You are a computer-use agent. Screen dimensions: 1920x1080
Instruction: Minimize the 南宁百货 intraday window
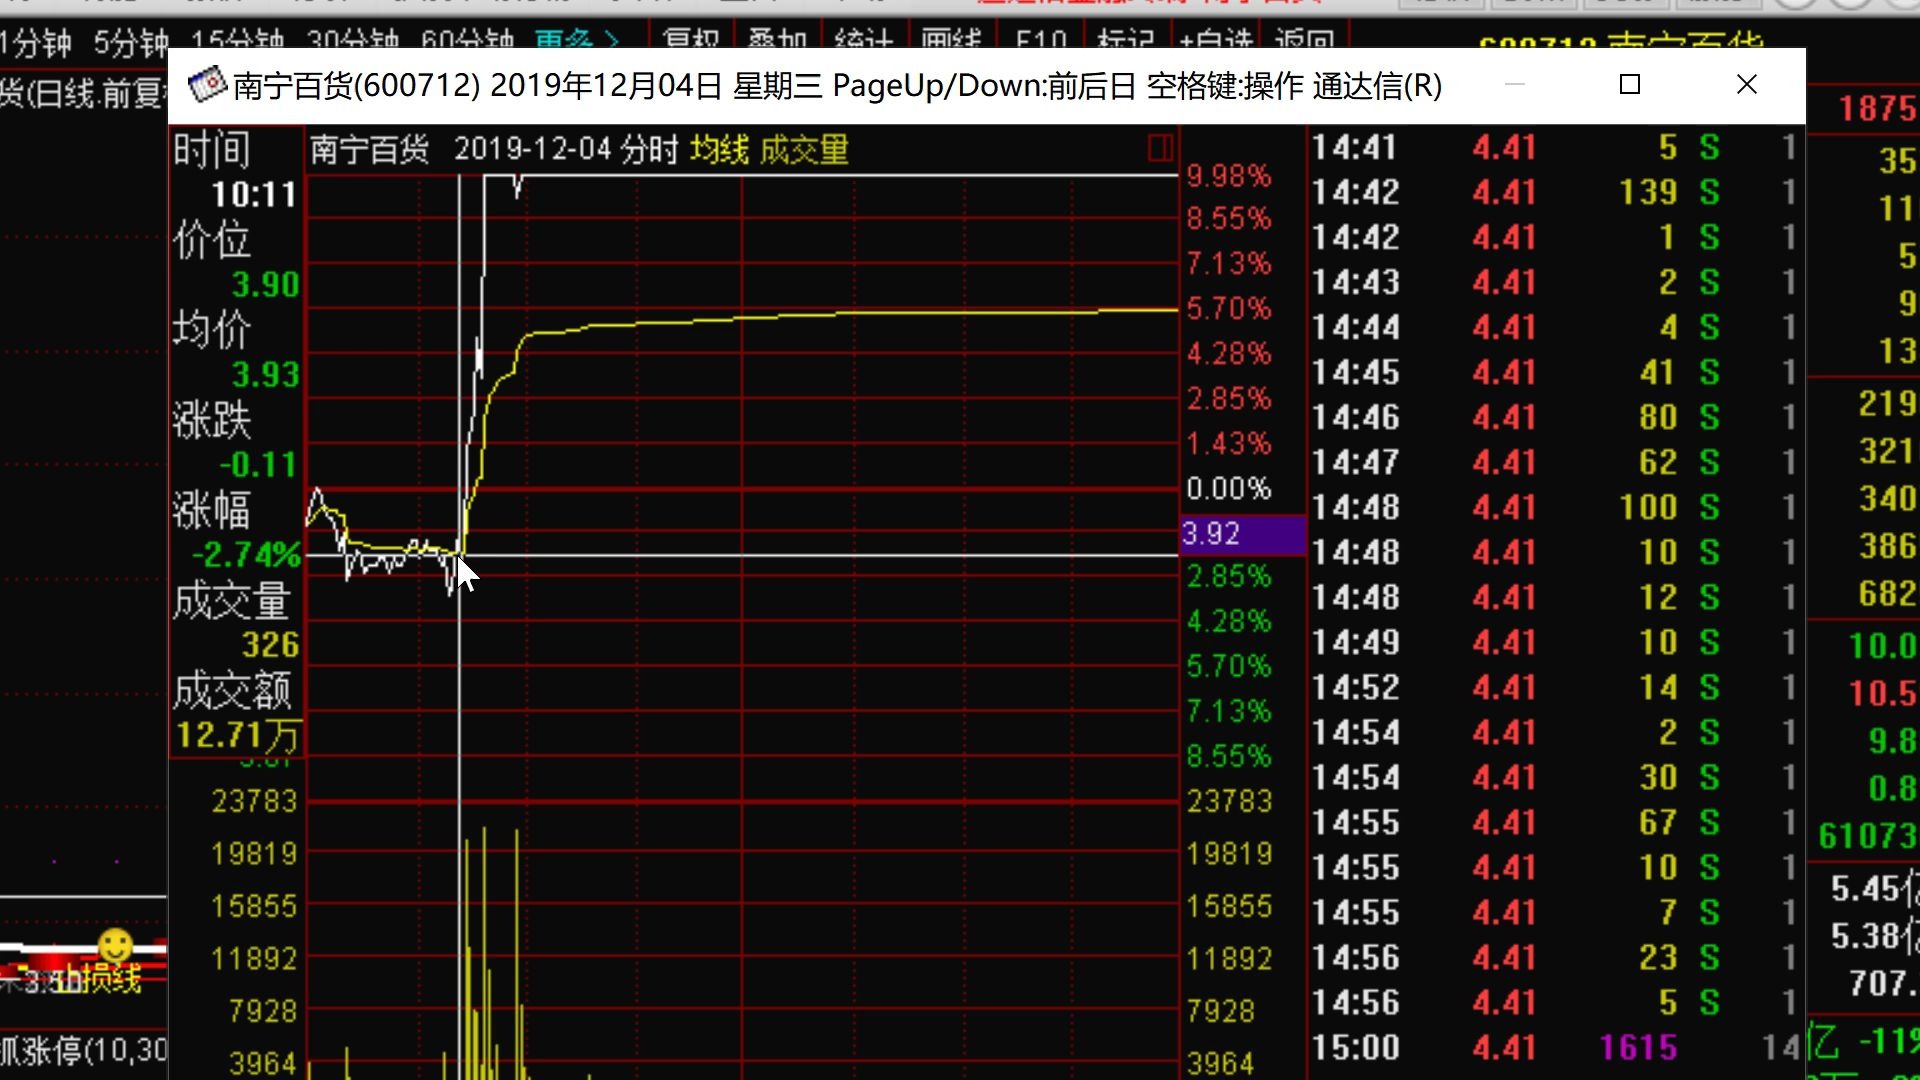click(1515, 85)
